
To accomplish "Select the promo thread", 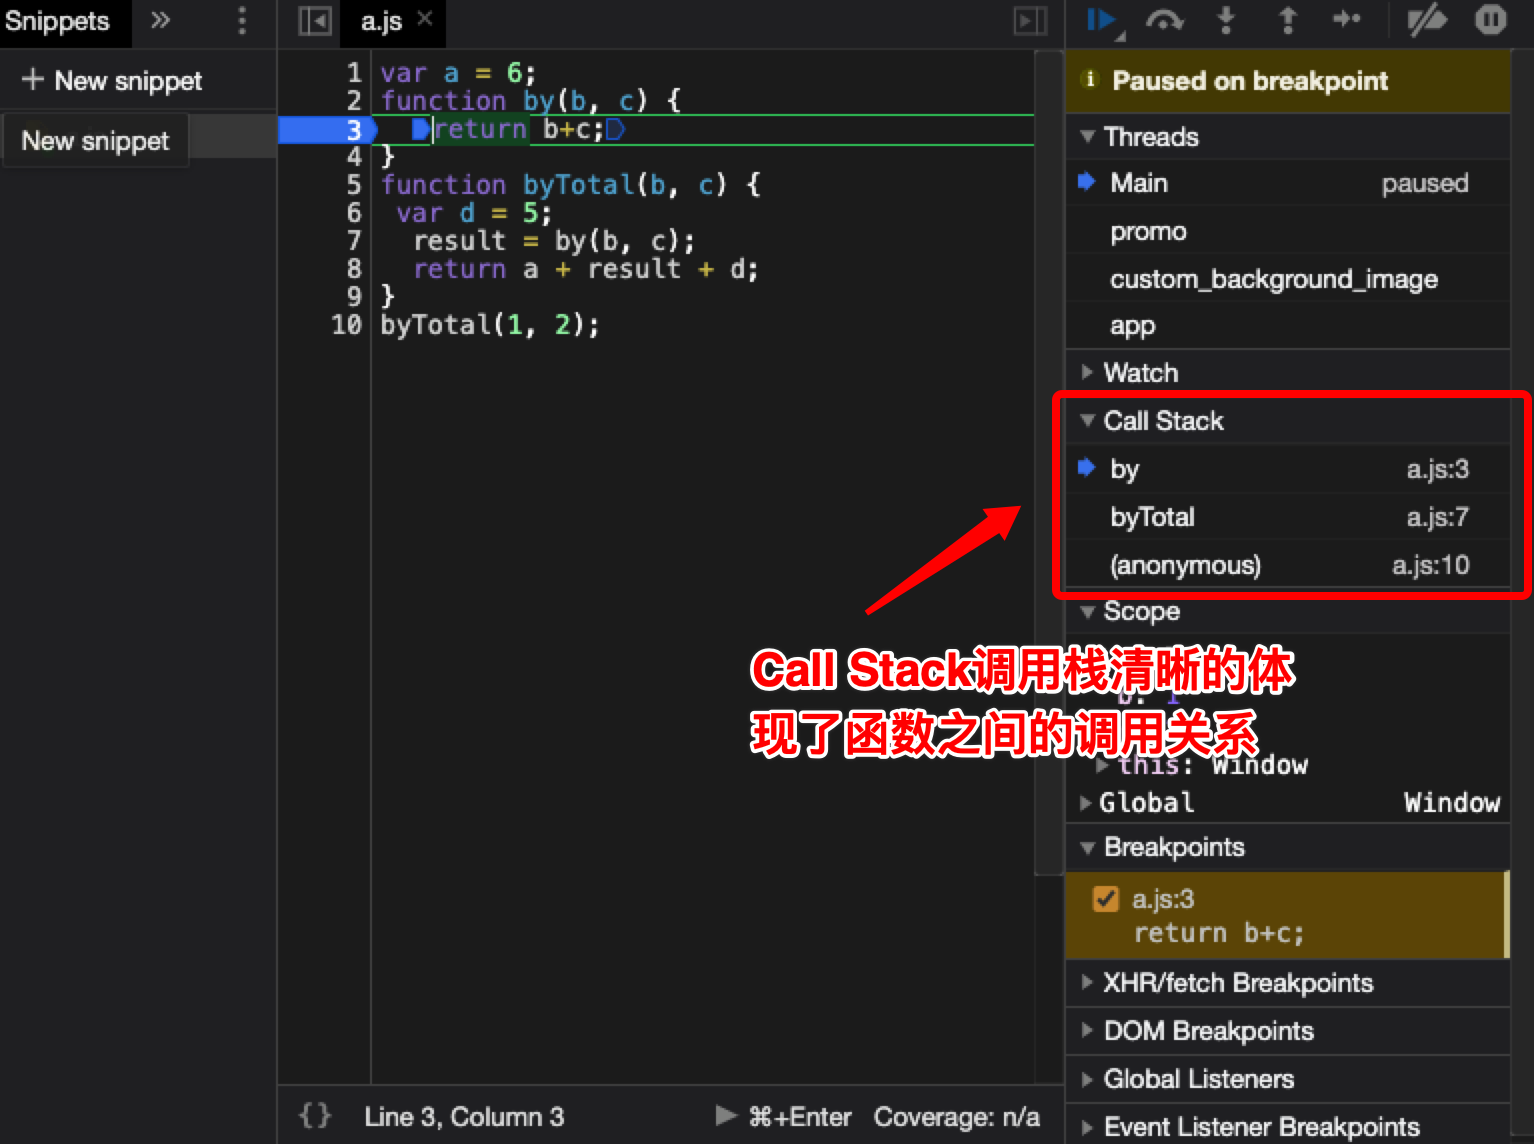I will click(1287, 231).
